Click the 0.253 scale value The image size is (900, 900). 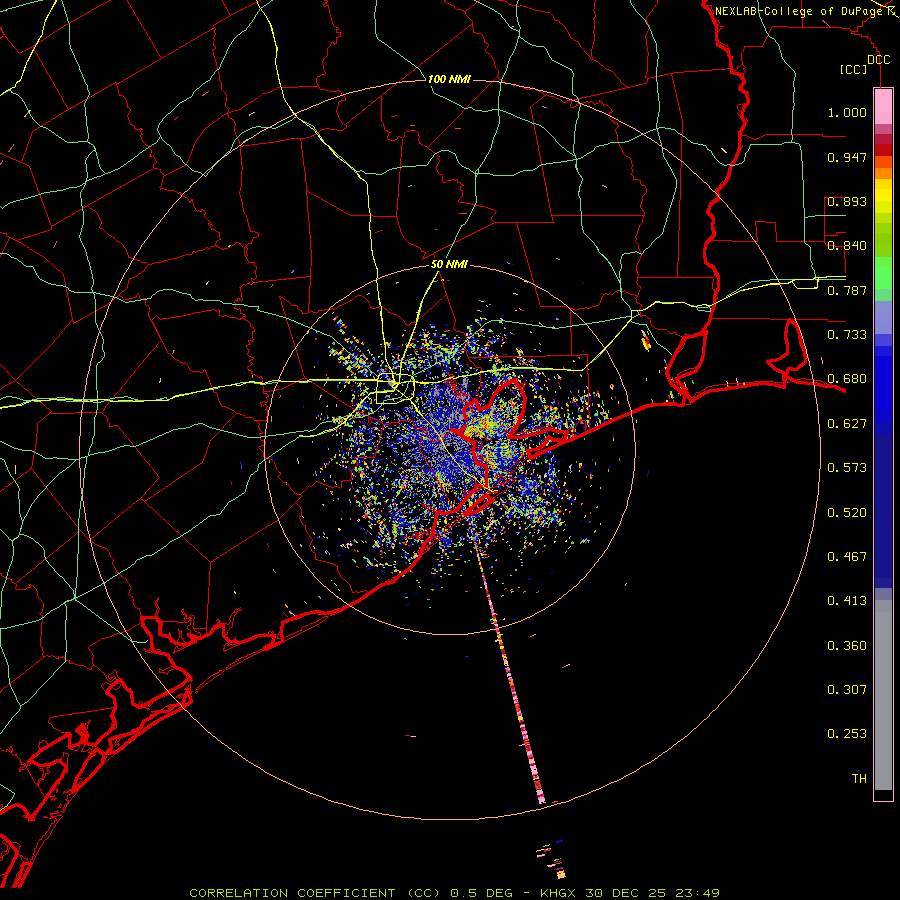(x=847, y=734)
